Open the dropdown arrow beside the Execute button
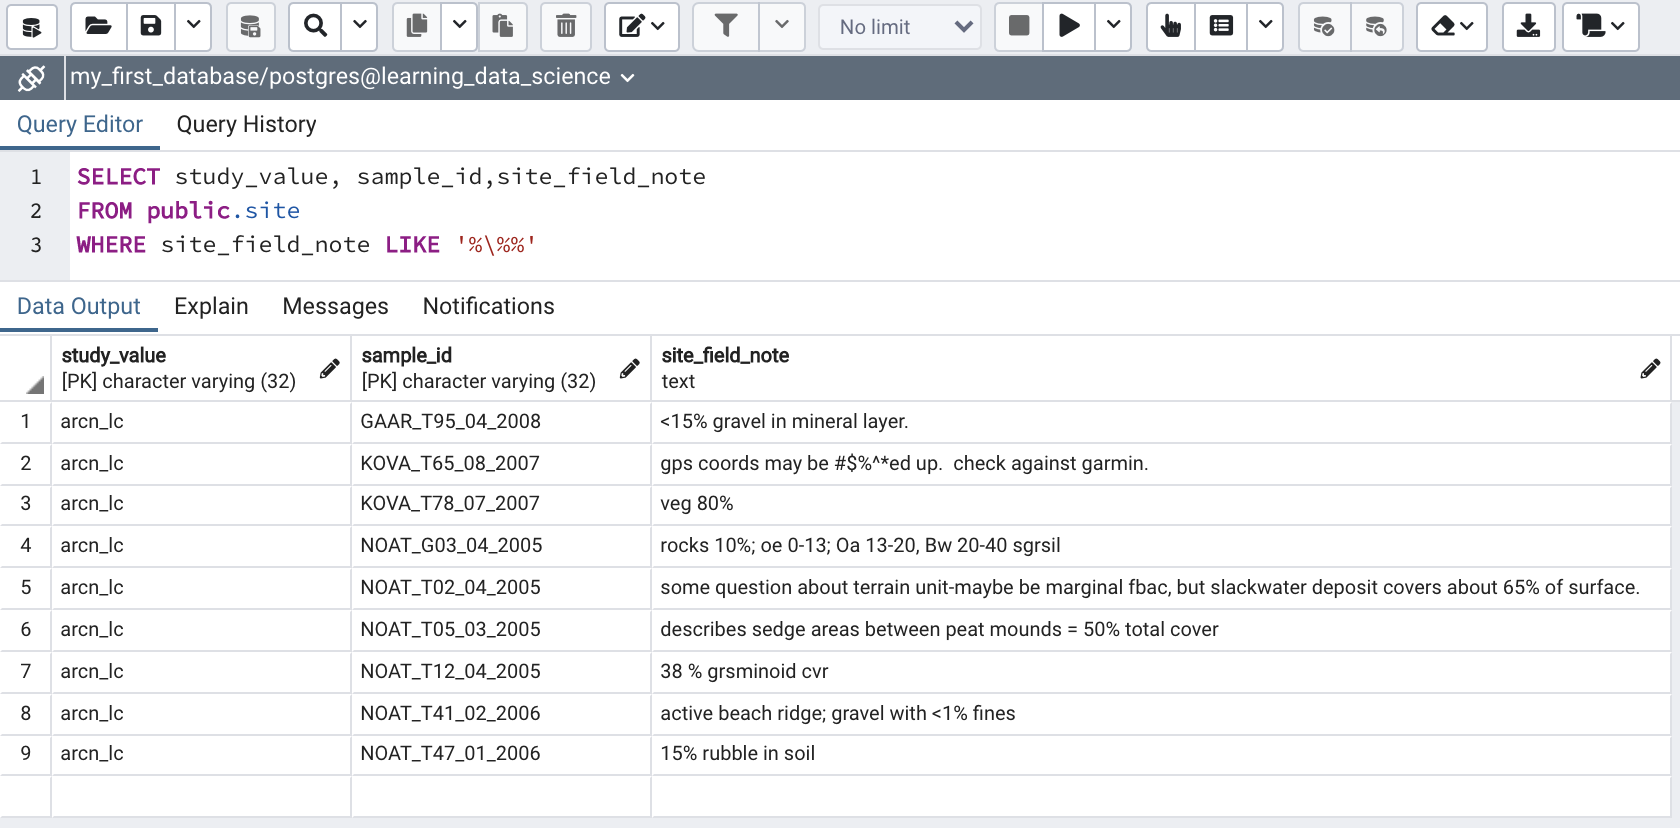Viewport: 1680px width, 828px height. coord(1113,27)
